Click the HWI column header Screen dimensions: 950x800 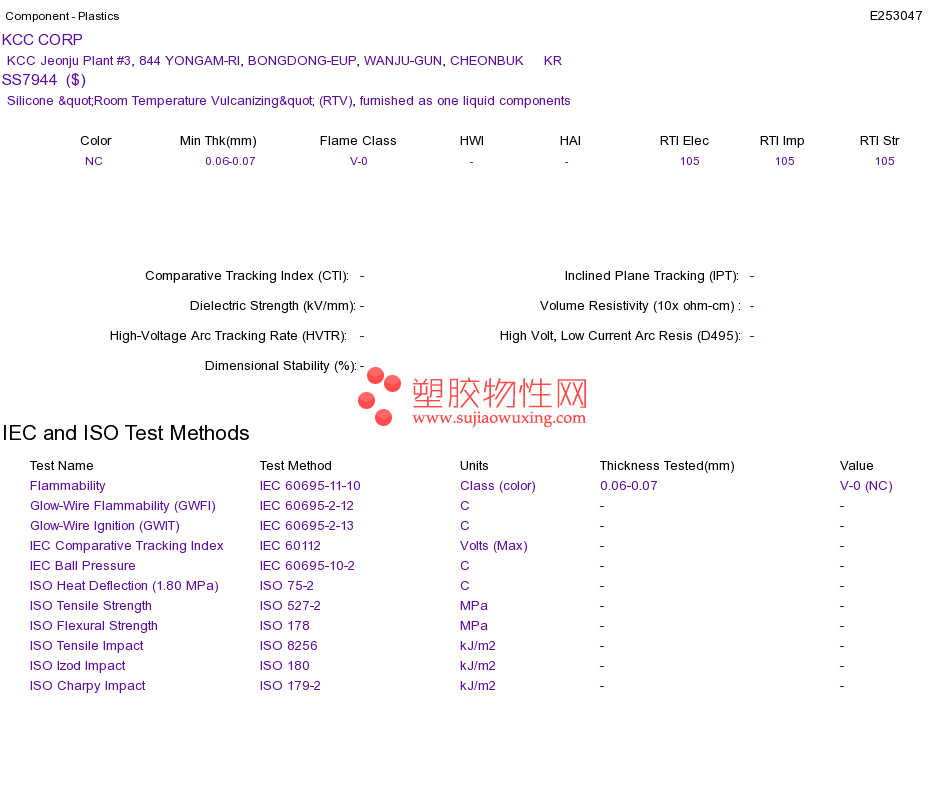(x=472, y=141)
